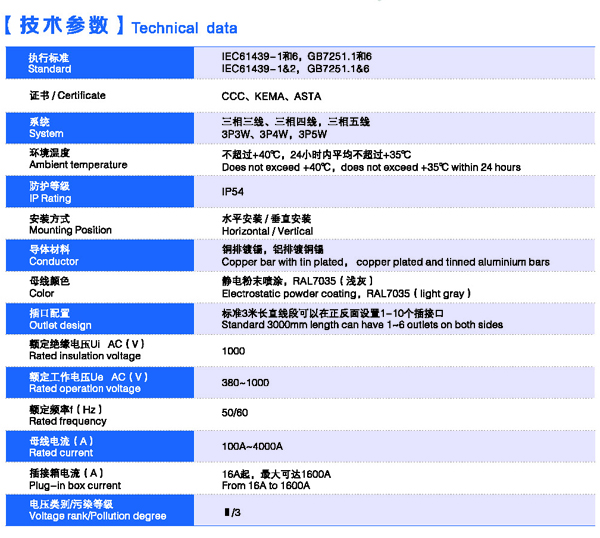The width and height of the screenshot is (600, 538).
Task: Click the blue 'System' row label
Action: [46, 133]
